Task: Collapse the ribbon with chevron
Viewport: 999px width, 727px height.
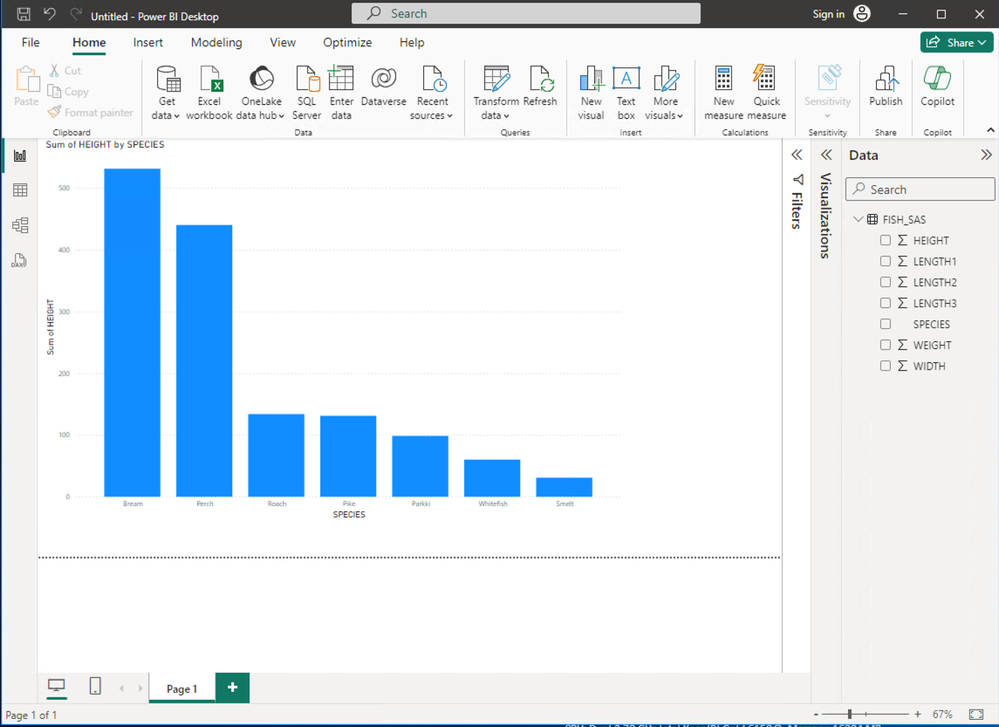Action: tap(990, 130)
